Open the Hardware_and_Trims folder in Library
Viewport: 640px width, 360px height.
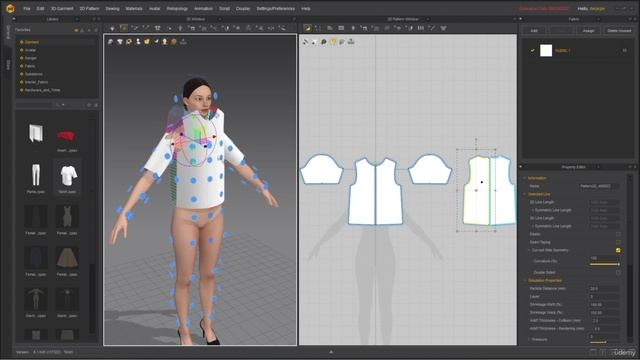click(x=42, y=90)
